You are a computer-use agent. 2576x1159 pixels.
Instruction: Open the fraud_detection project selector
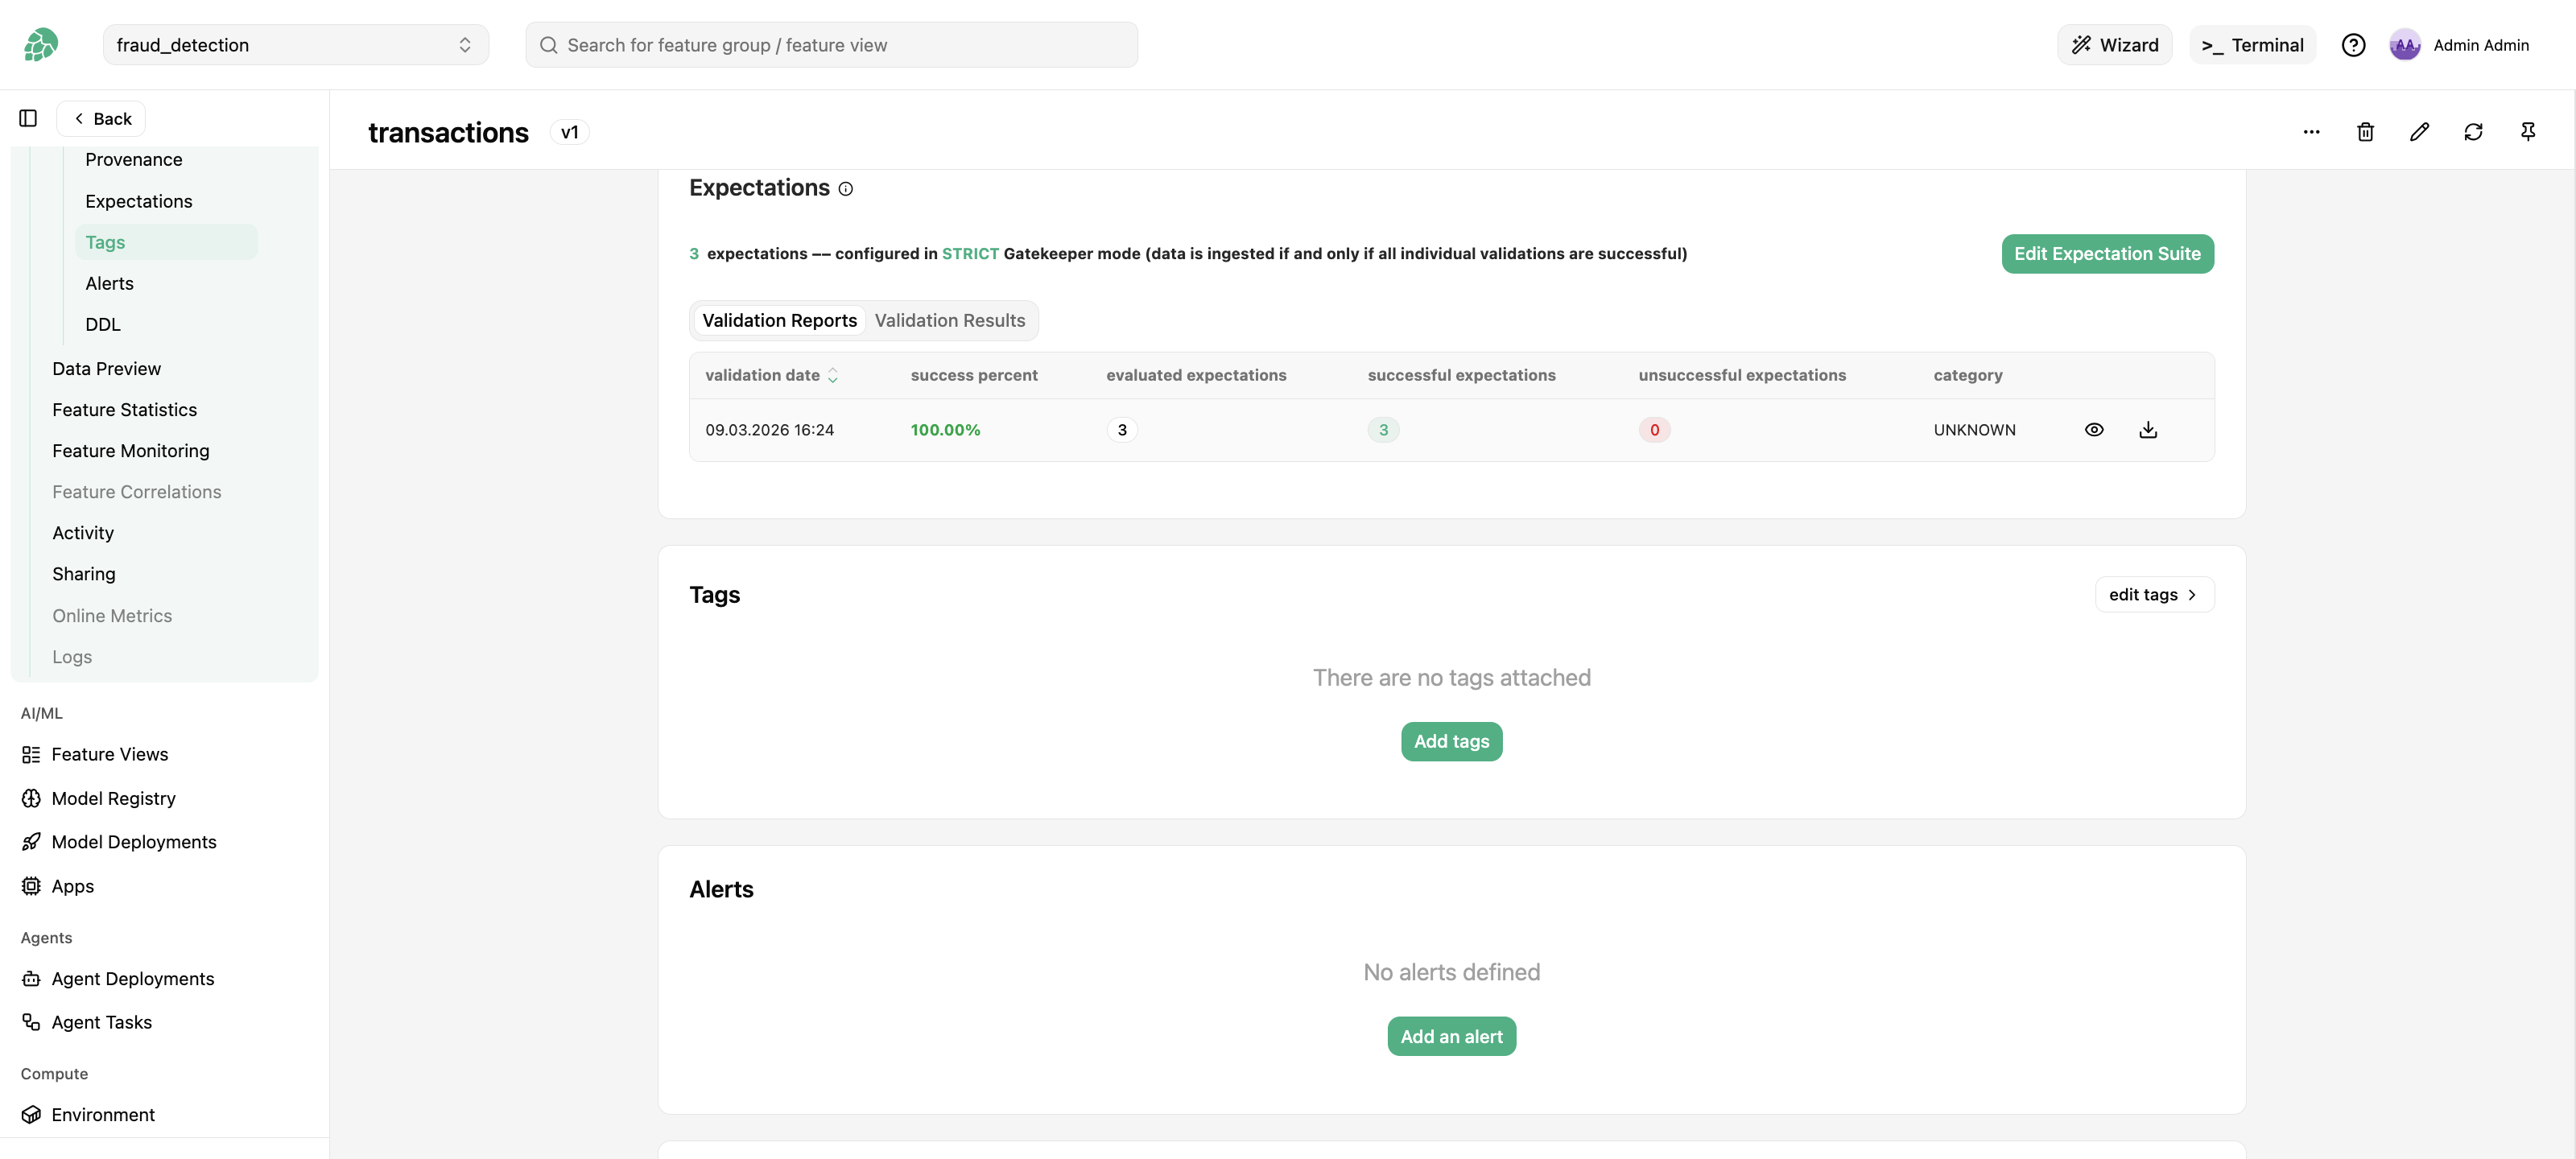point(296,45)
